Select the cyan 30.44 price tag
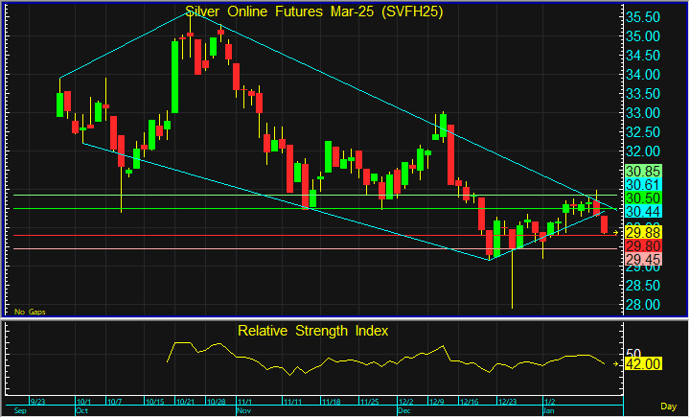Viewport: 690px width, 418px height. click(x=643, y=211)
